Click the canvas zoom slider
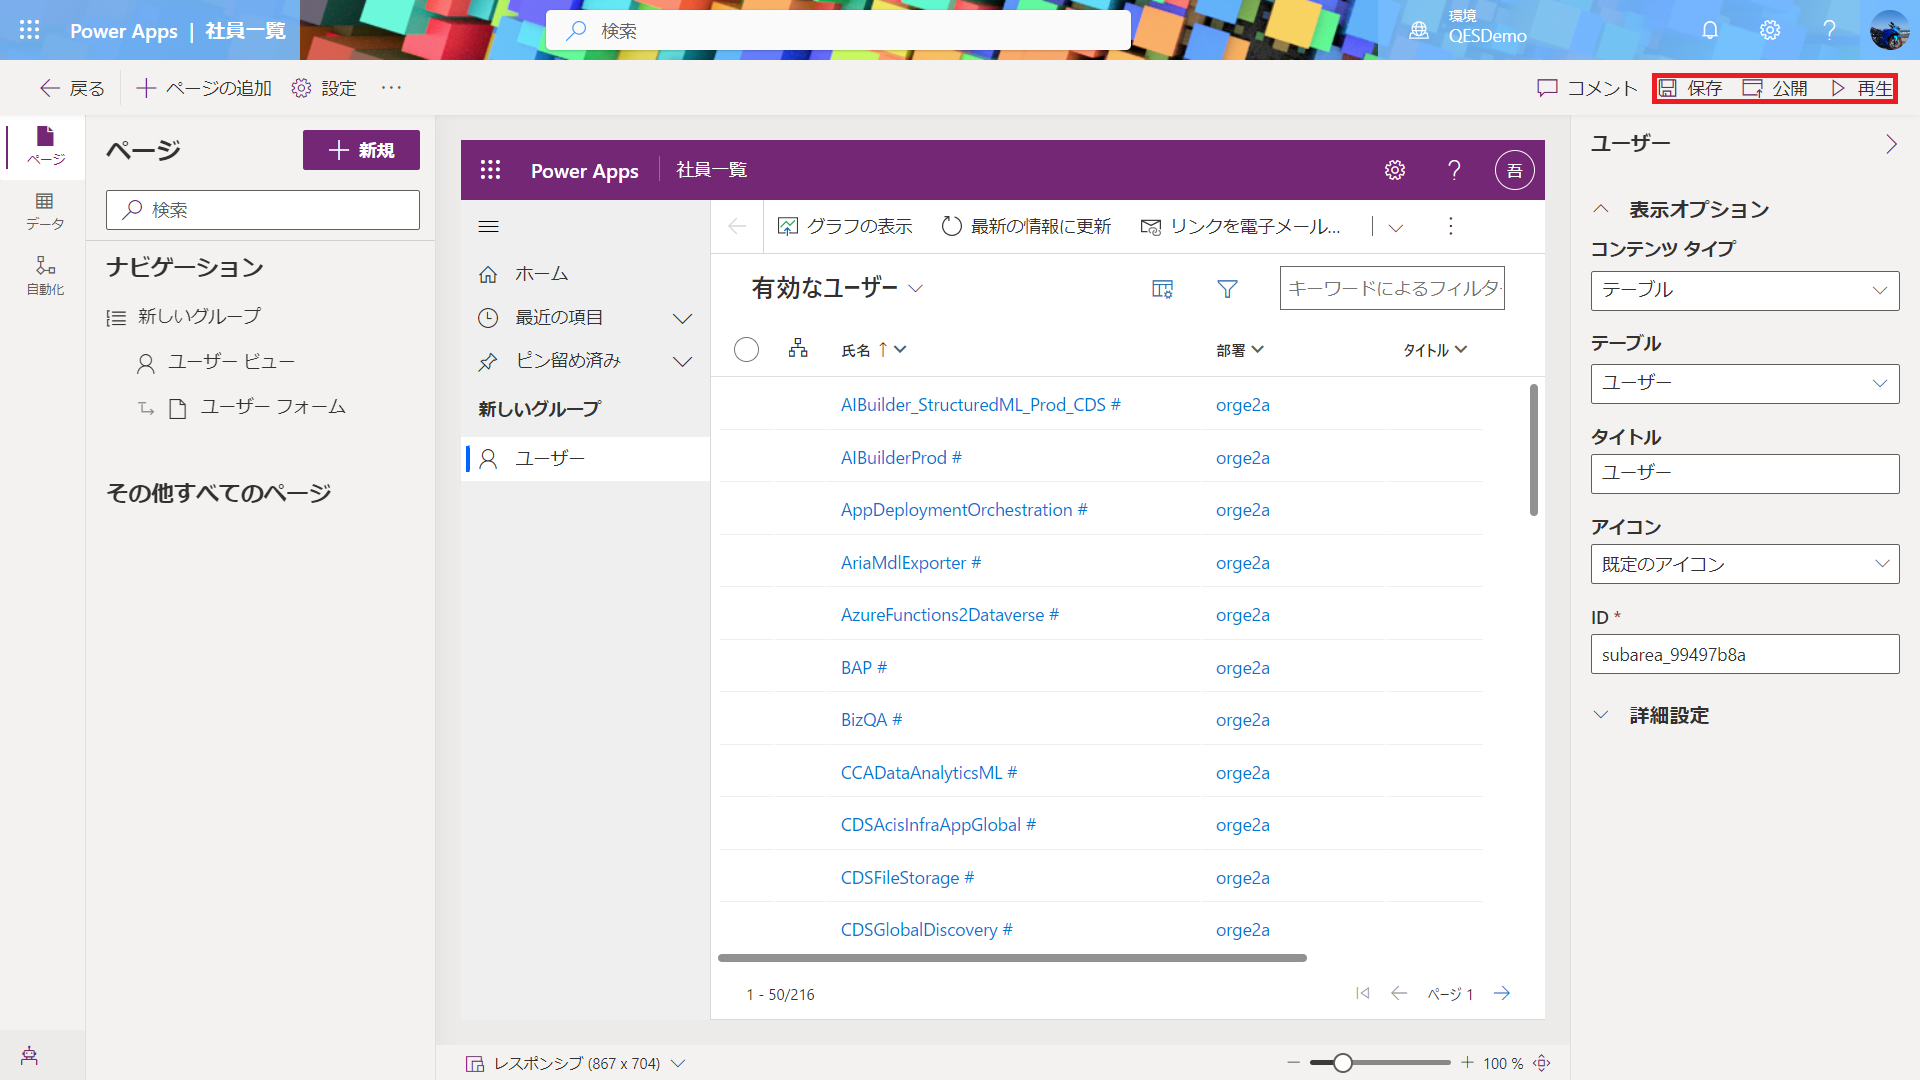Image resolution: width=1920 pixels, height=1080 pixels. point(1380,1063)
